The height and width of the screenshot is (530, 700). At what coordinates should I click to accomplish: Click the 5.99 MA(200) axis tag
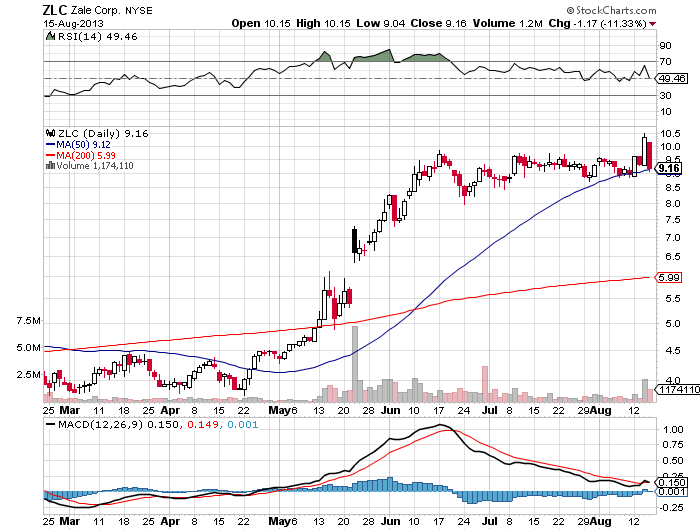click(668, 278)
